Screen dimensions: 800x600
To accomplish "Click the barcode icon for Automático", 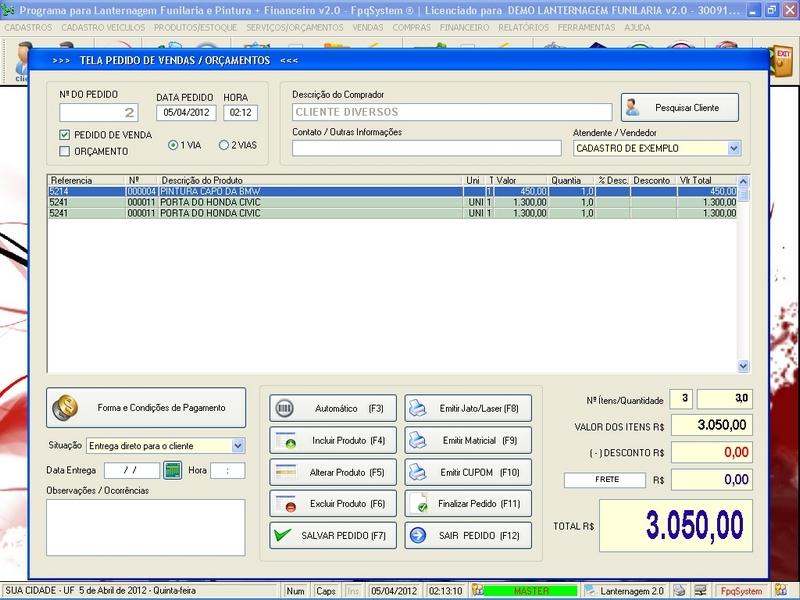I will click(x=284, y=409).
